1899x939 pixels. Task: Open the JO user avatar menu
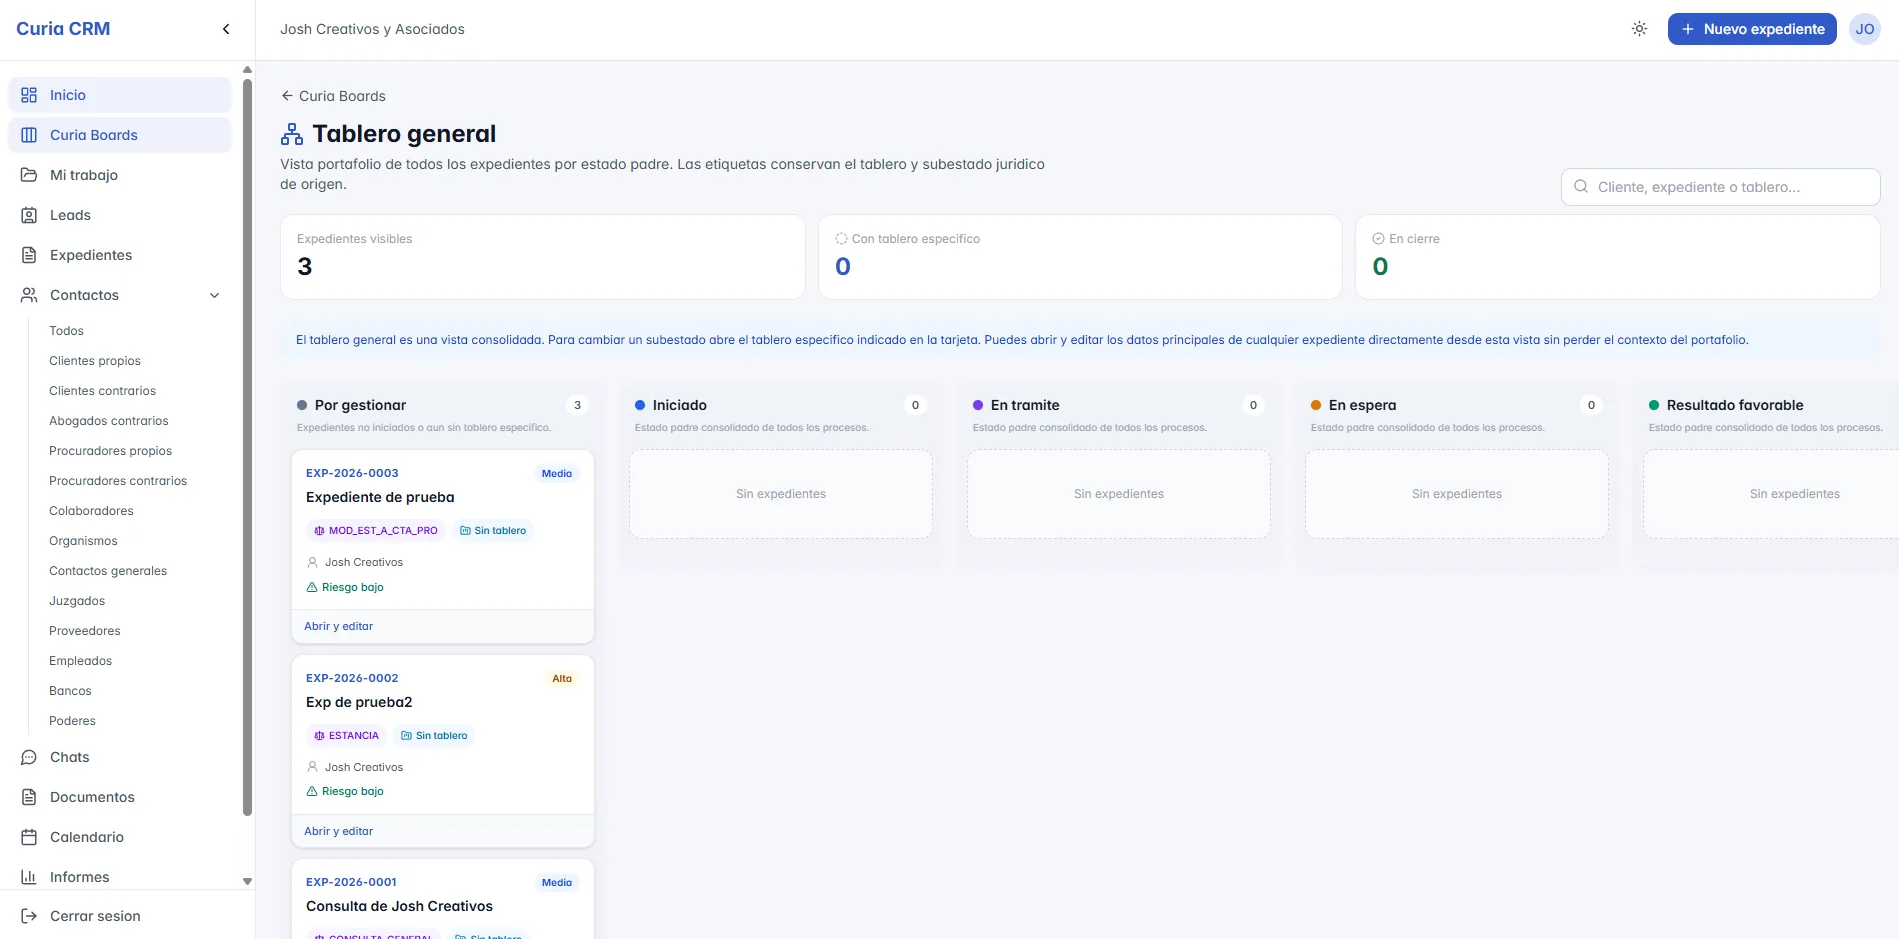[1865, 29]
